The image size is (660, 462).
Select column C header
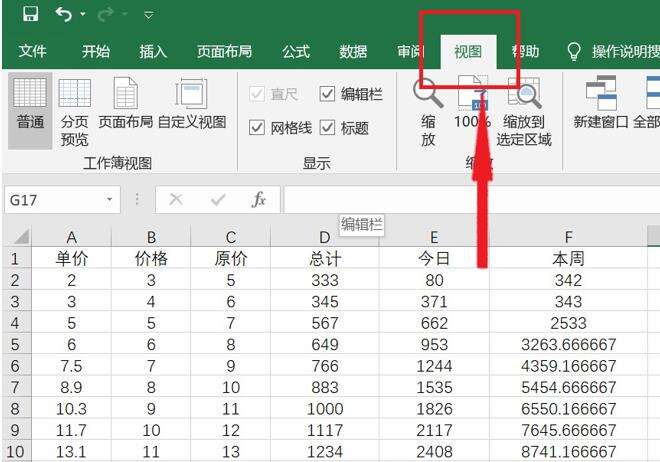click(x=231, y=237)
